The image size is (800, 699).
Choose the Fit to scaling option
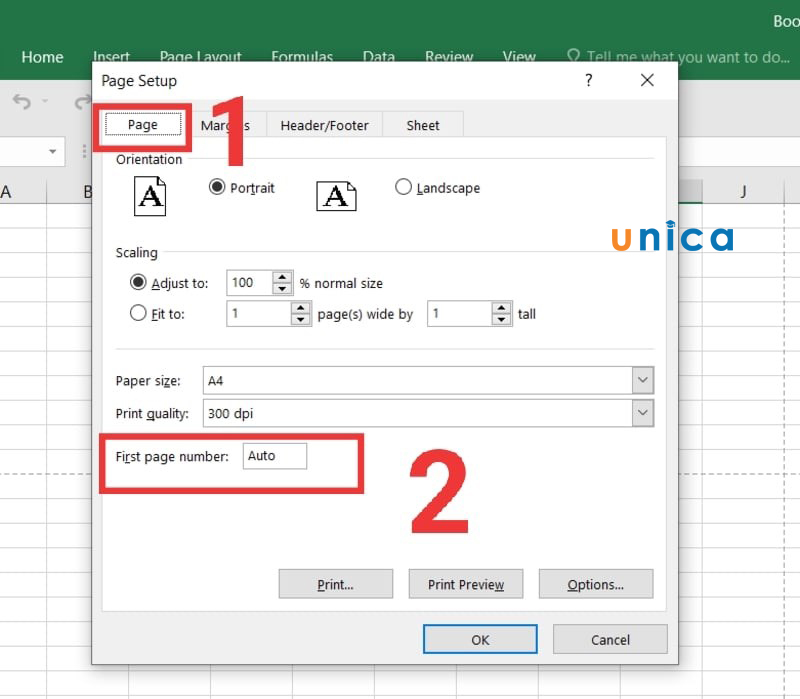click(x=138, y=313)
